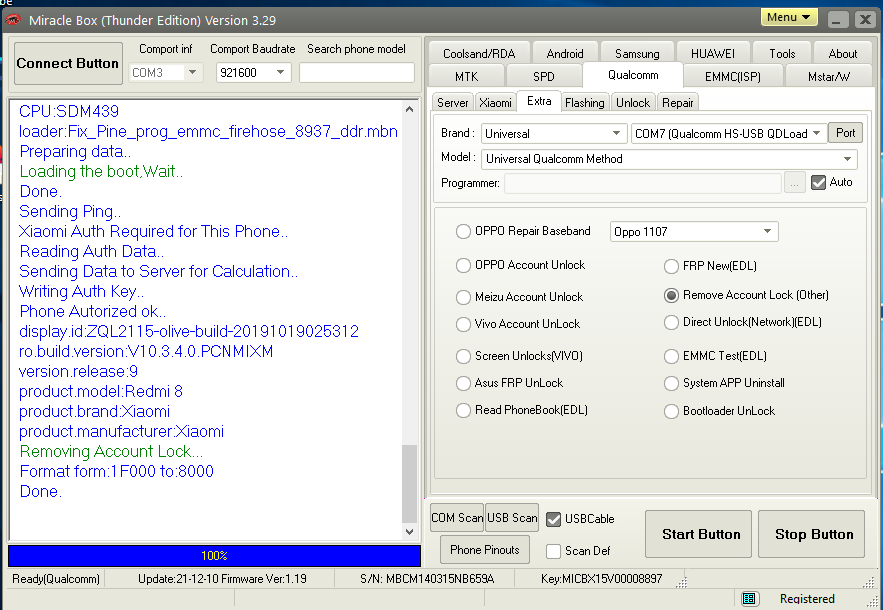
Task: Open the Comport inf COM3 dropdown
Action: tap(193, 72)
